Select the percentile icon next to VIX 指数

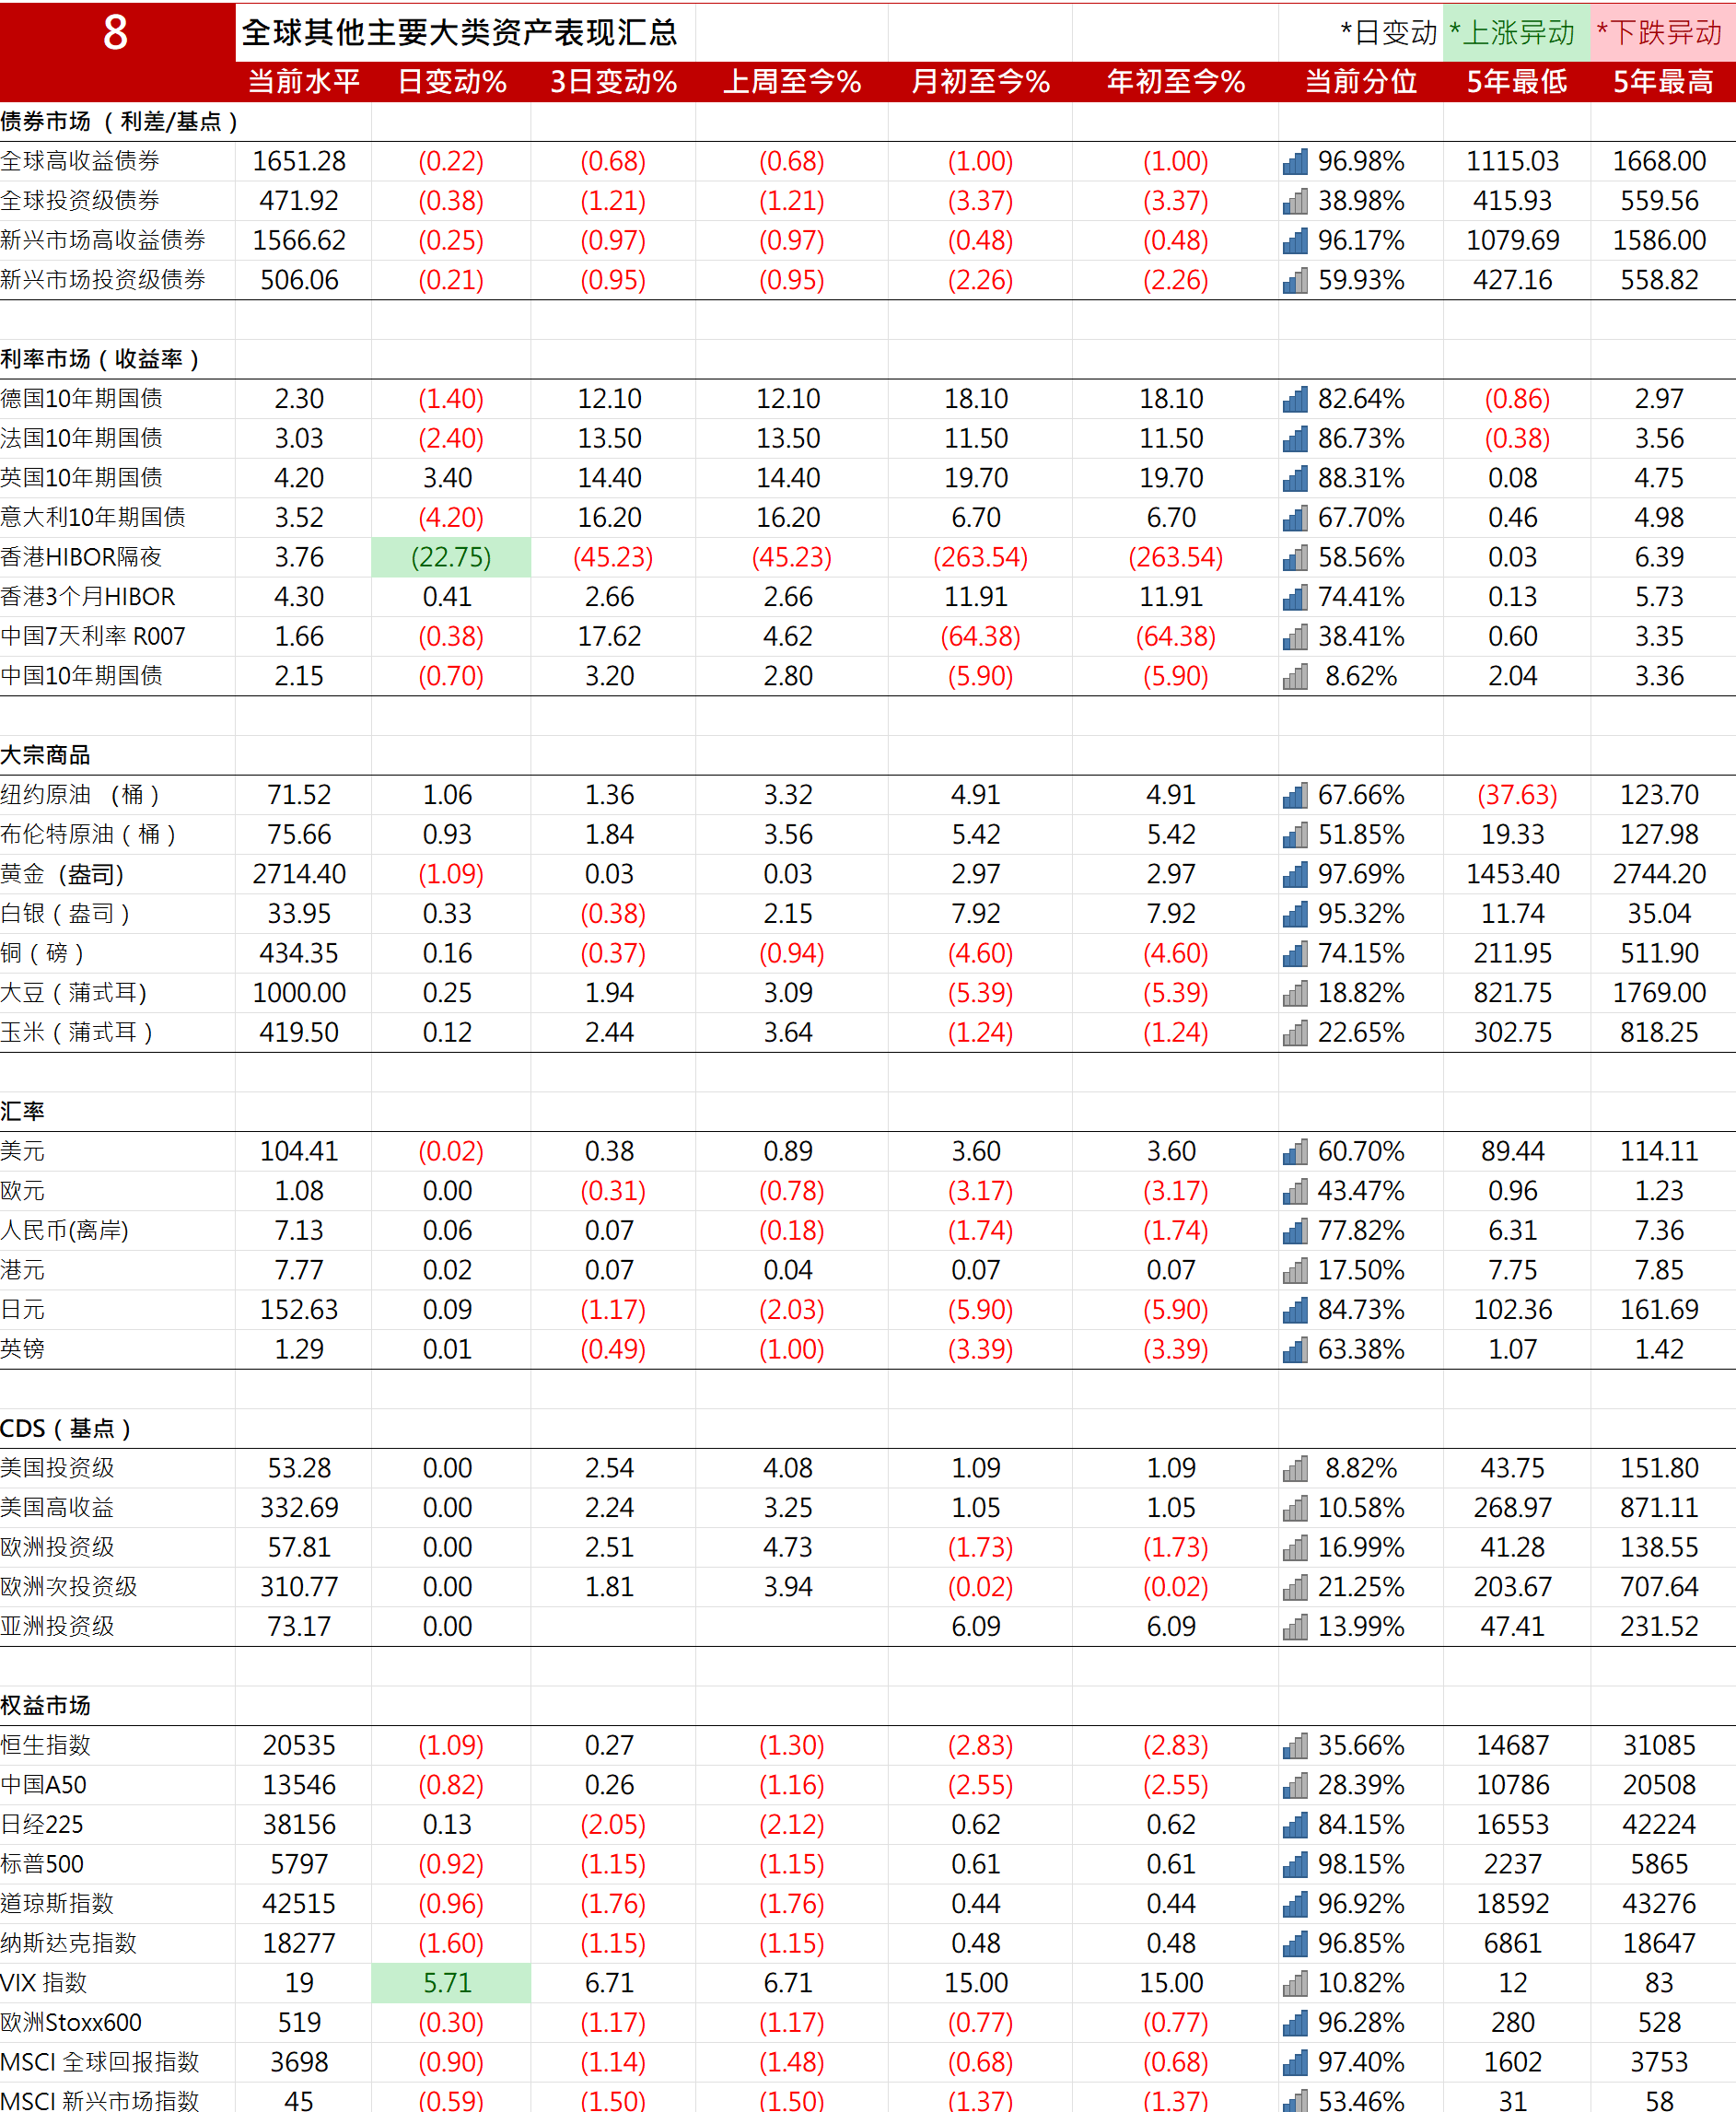(1294, 1983)
